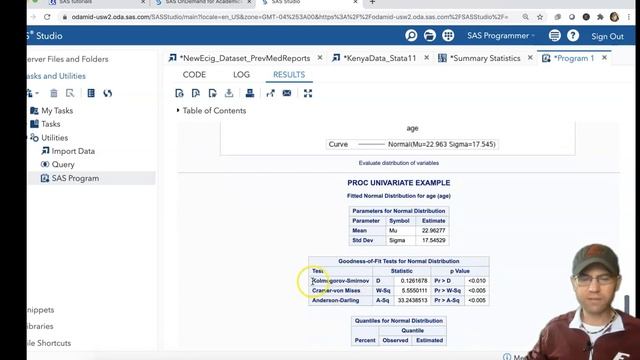Close the Program 1 tab
The height and width of the screenshot is (360, 640).
(x=604, y=58)
